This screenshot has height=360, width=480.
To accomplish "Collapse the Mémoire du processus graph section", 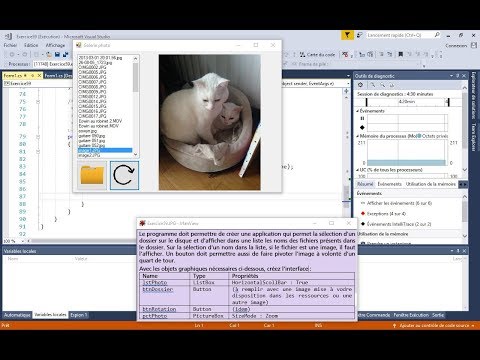I will 358,136.
